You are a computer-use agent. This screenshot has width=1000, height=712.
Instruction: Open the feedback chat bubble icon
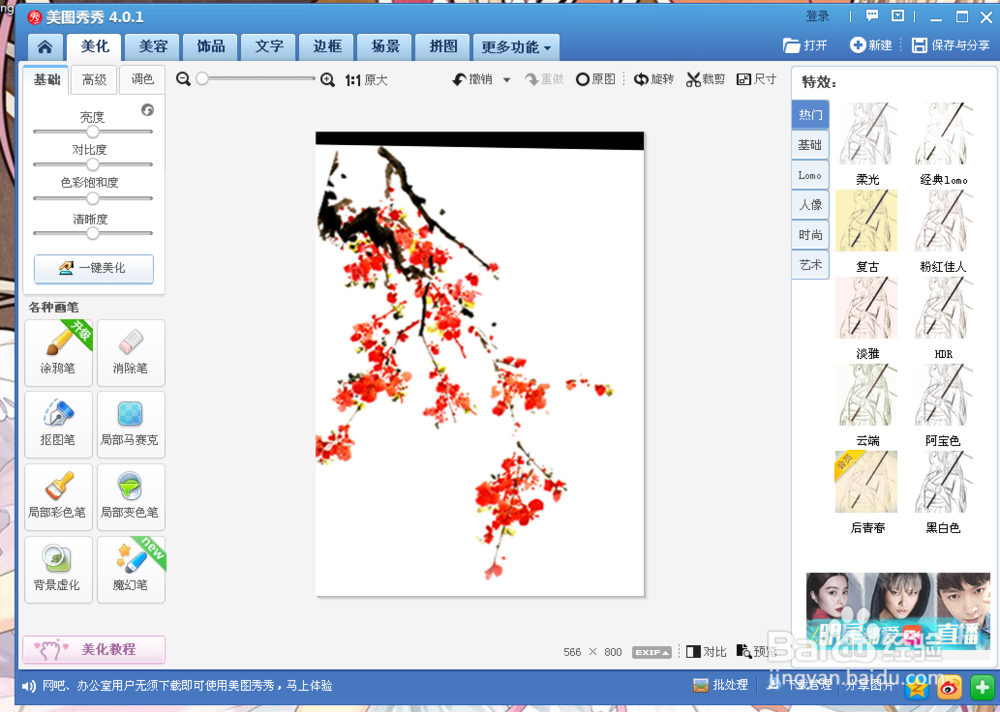pos(872,16)
